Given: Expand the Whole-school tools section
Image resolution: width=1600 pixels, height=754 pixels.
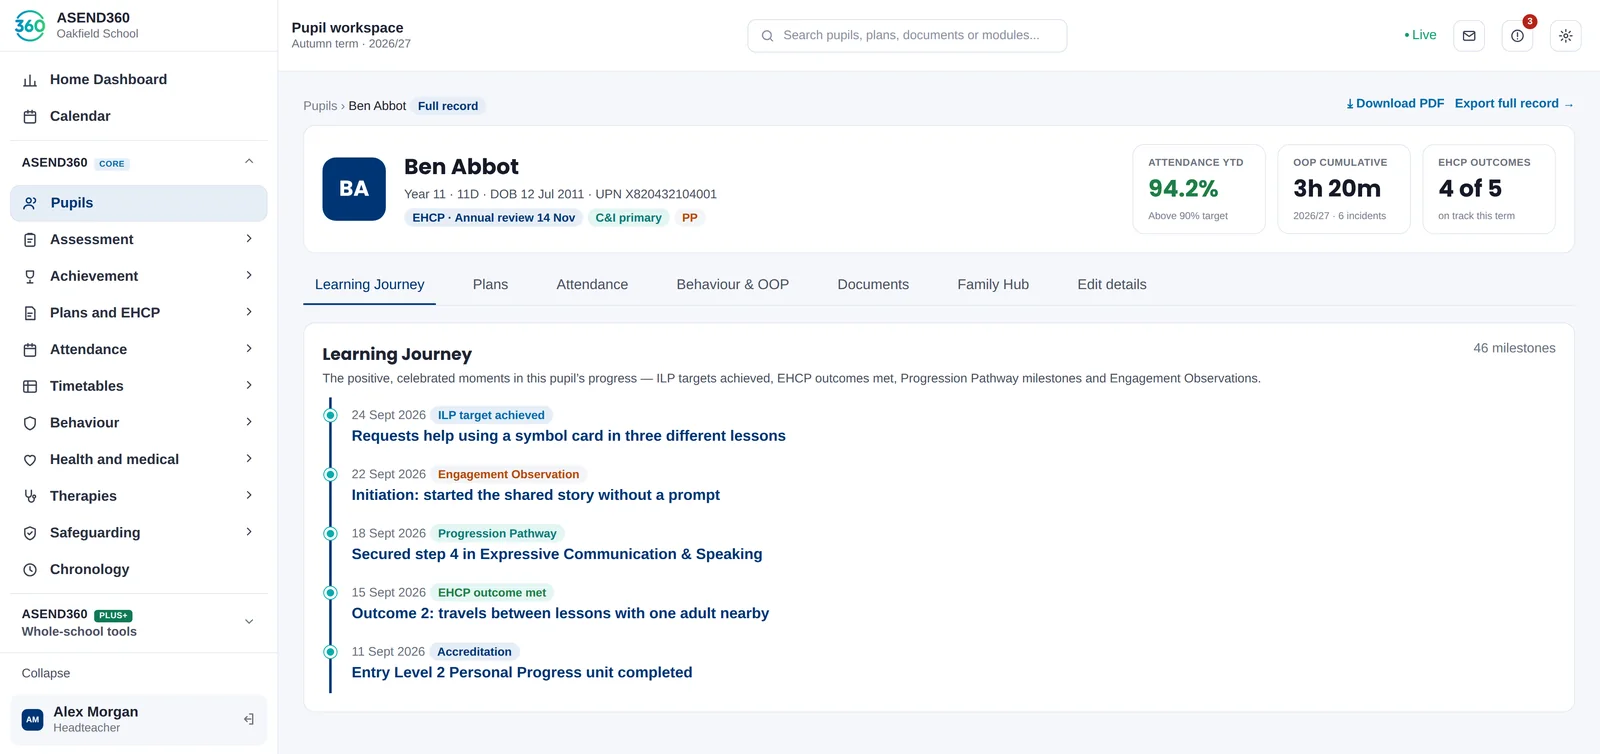Looking at the screenshot, I should pos(249,622).
